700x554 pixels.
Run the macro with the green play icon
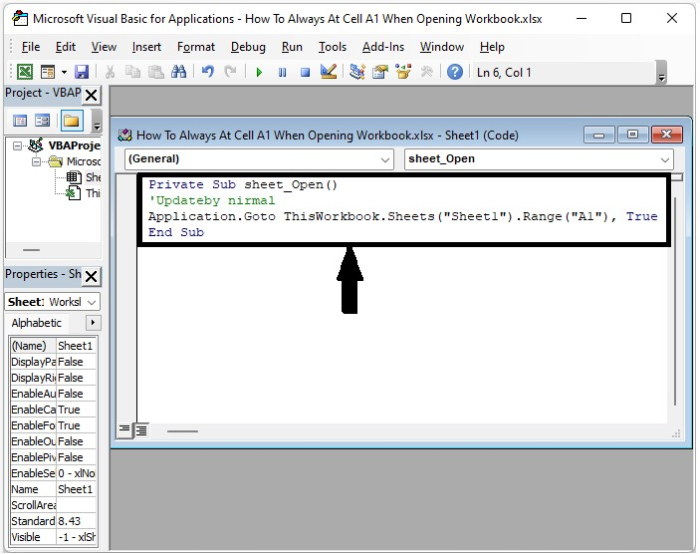[259, 72]
